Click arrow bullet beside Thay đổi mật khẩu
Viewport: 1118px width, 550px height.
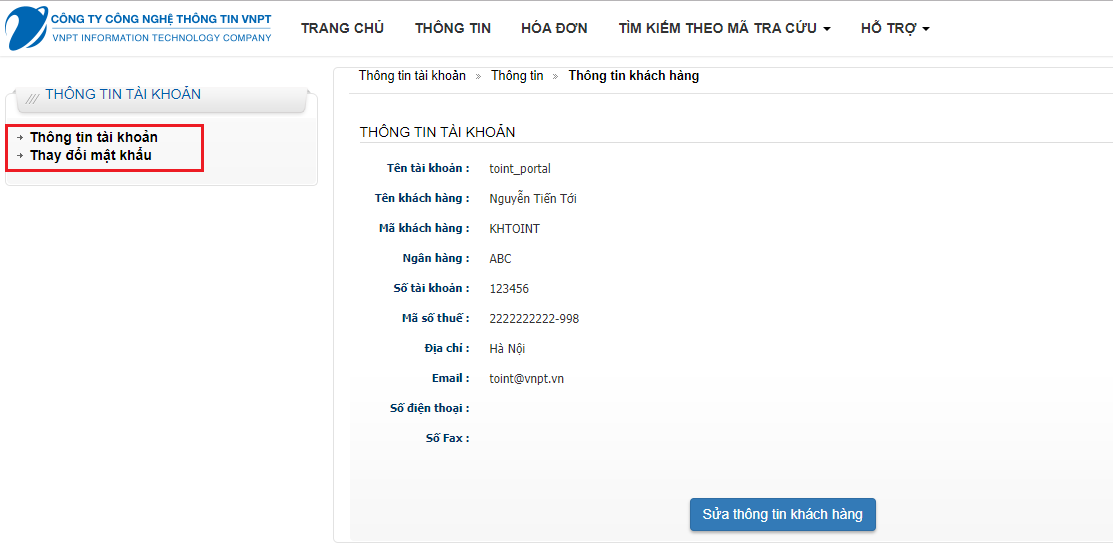click(20, 156)
